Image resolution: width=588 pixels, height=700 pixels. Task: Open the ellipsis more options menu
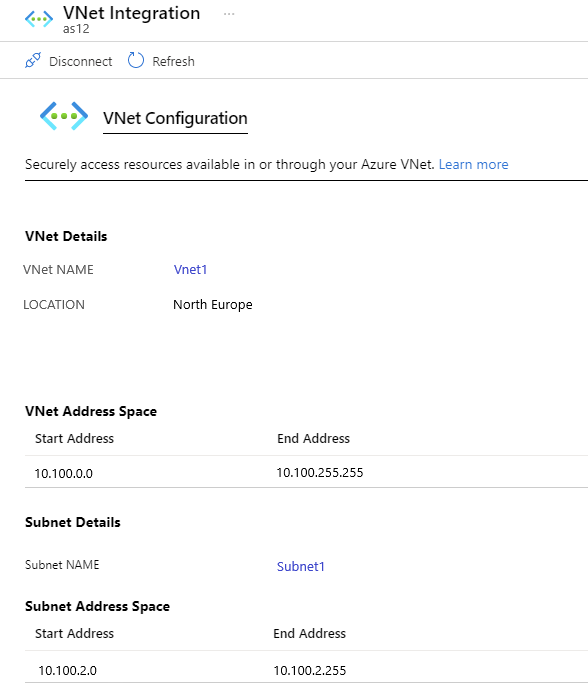pyautogui.click(x=229, y=14)
